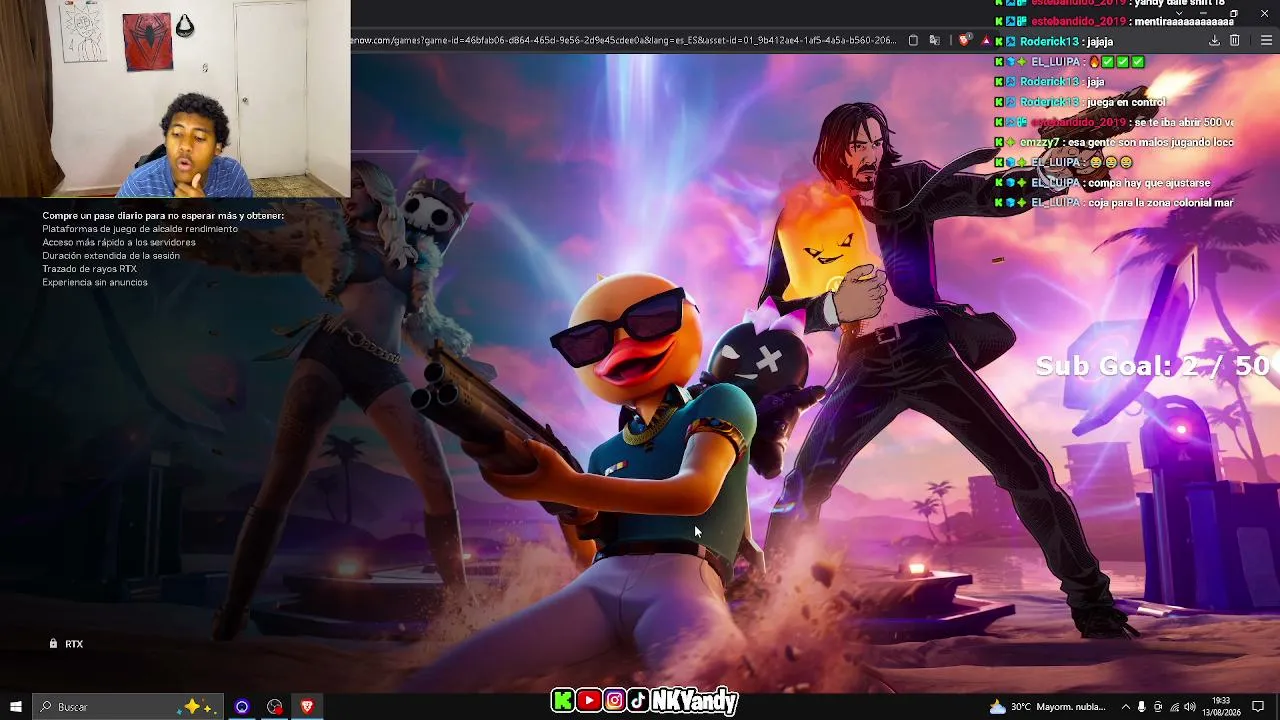Click the volume speaker tray icon
Image resolution: width=1280 pixels, height=720 pixels.
click(x=1190, y=707)
